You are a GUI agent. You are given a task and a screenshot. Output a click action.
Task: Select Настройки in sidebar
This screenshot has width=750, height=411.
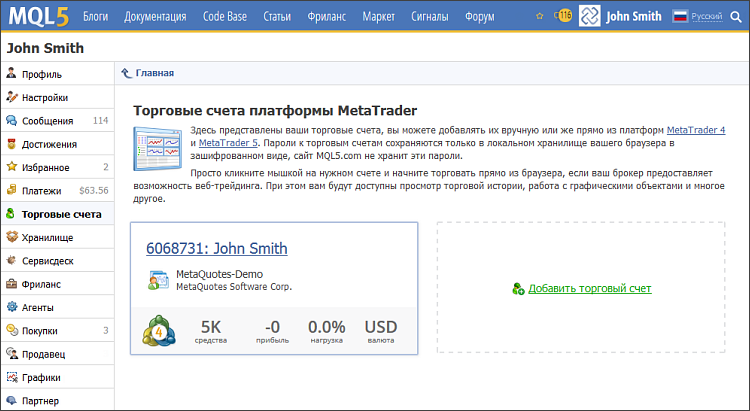(x=57, y=97)
